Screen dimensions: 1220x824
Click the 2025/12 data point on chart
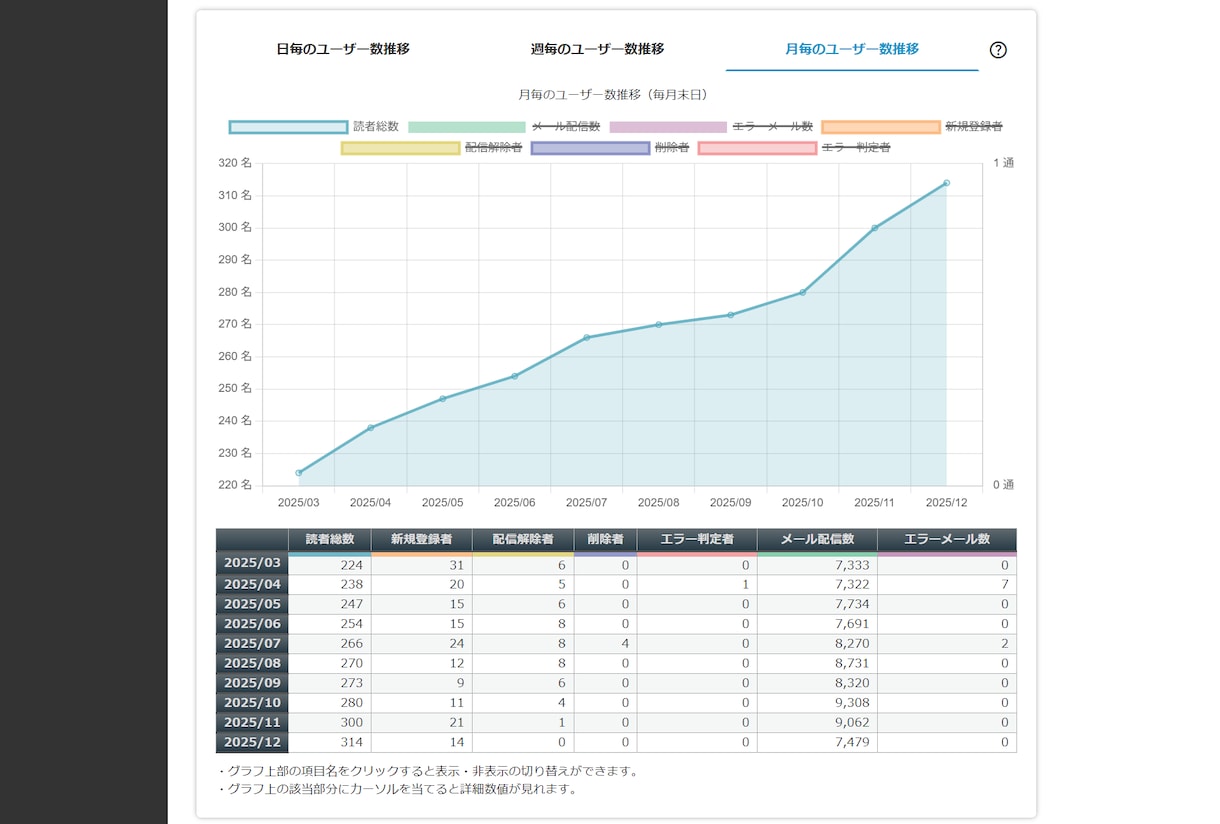pos(947,183)
